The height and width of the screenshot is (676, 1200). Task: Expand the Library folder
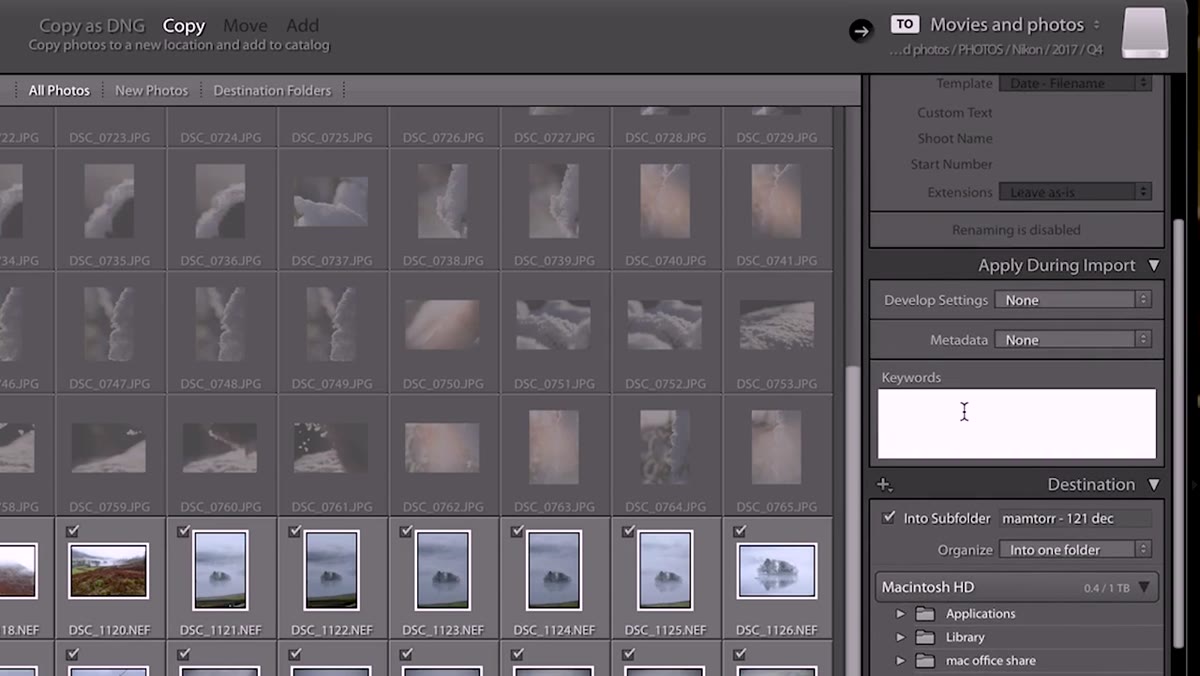[900, 637]
